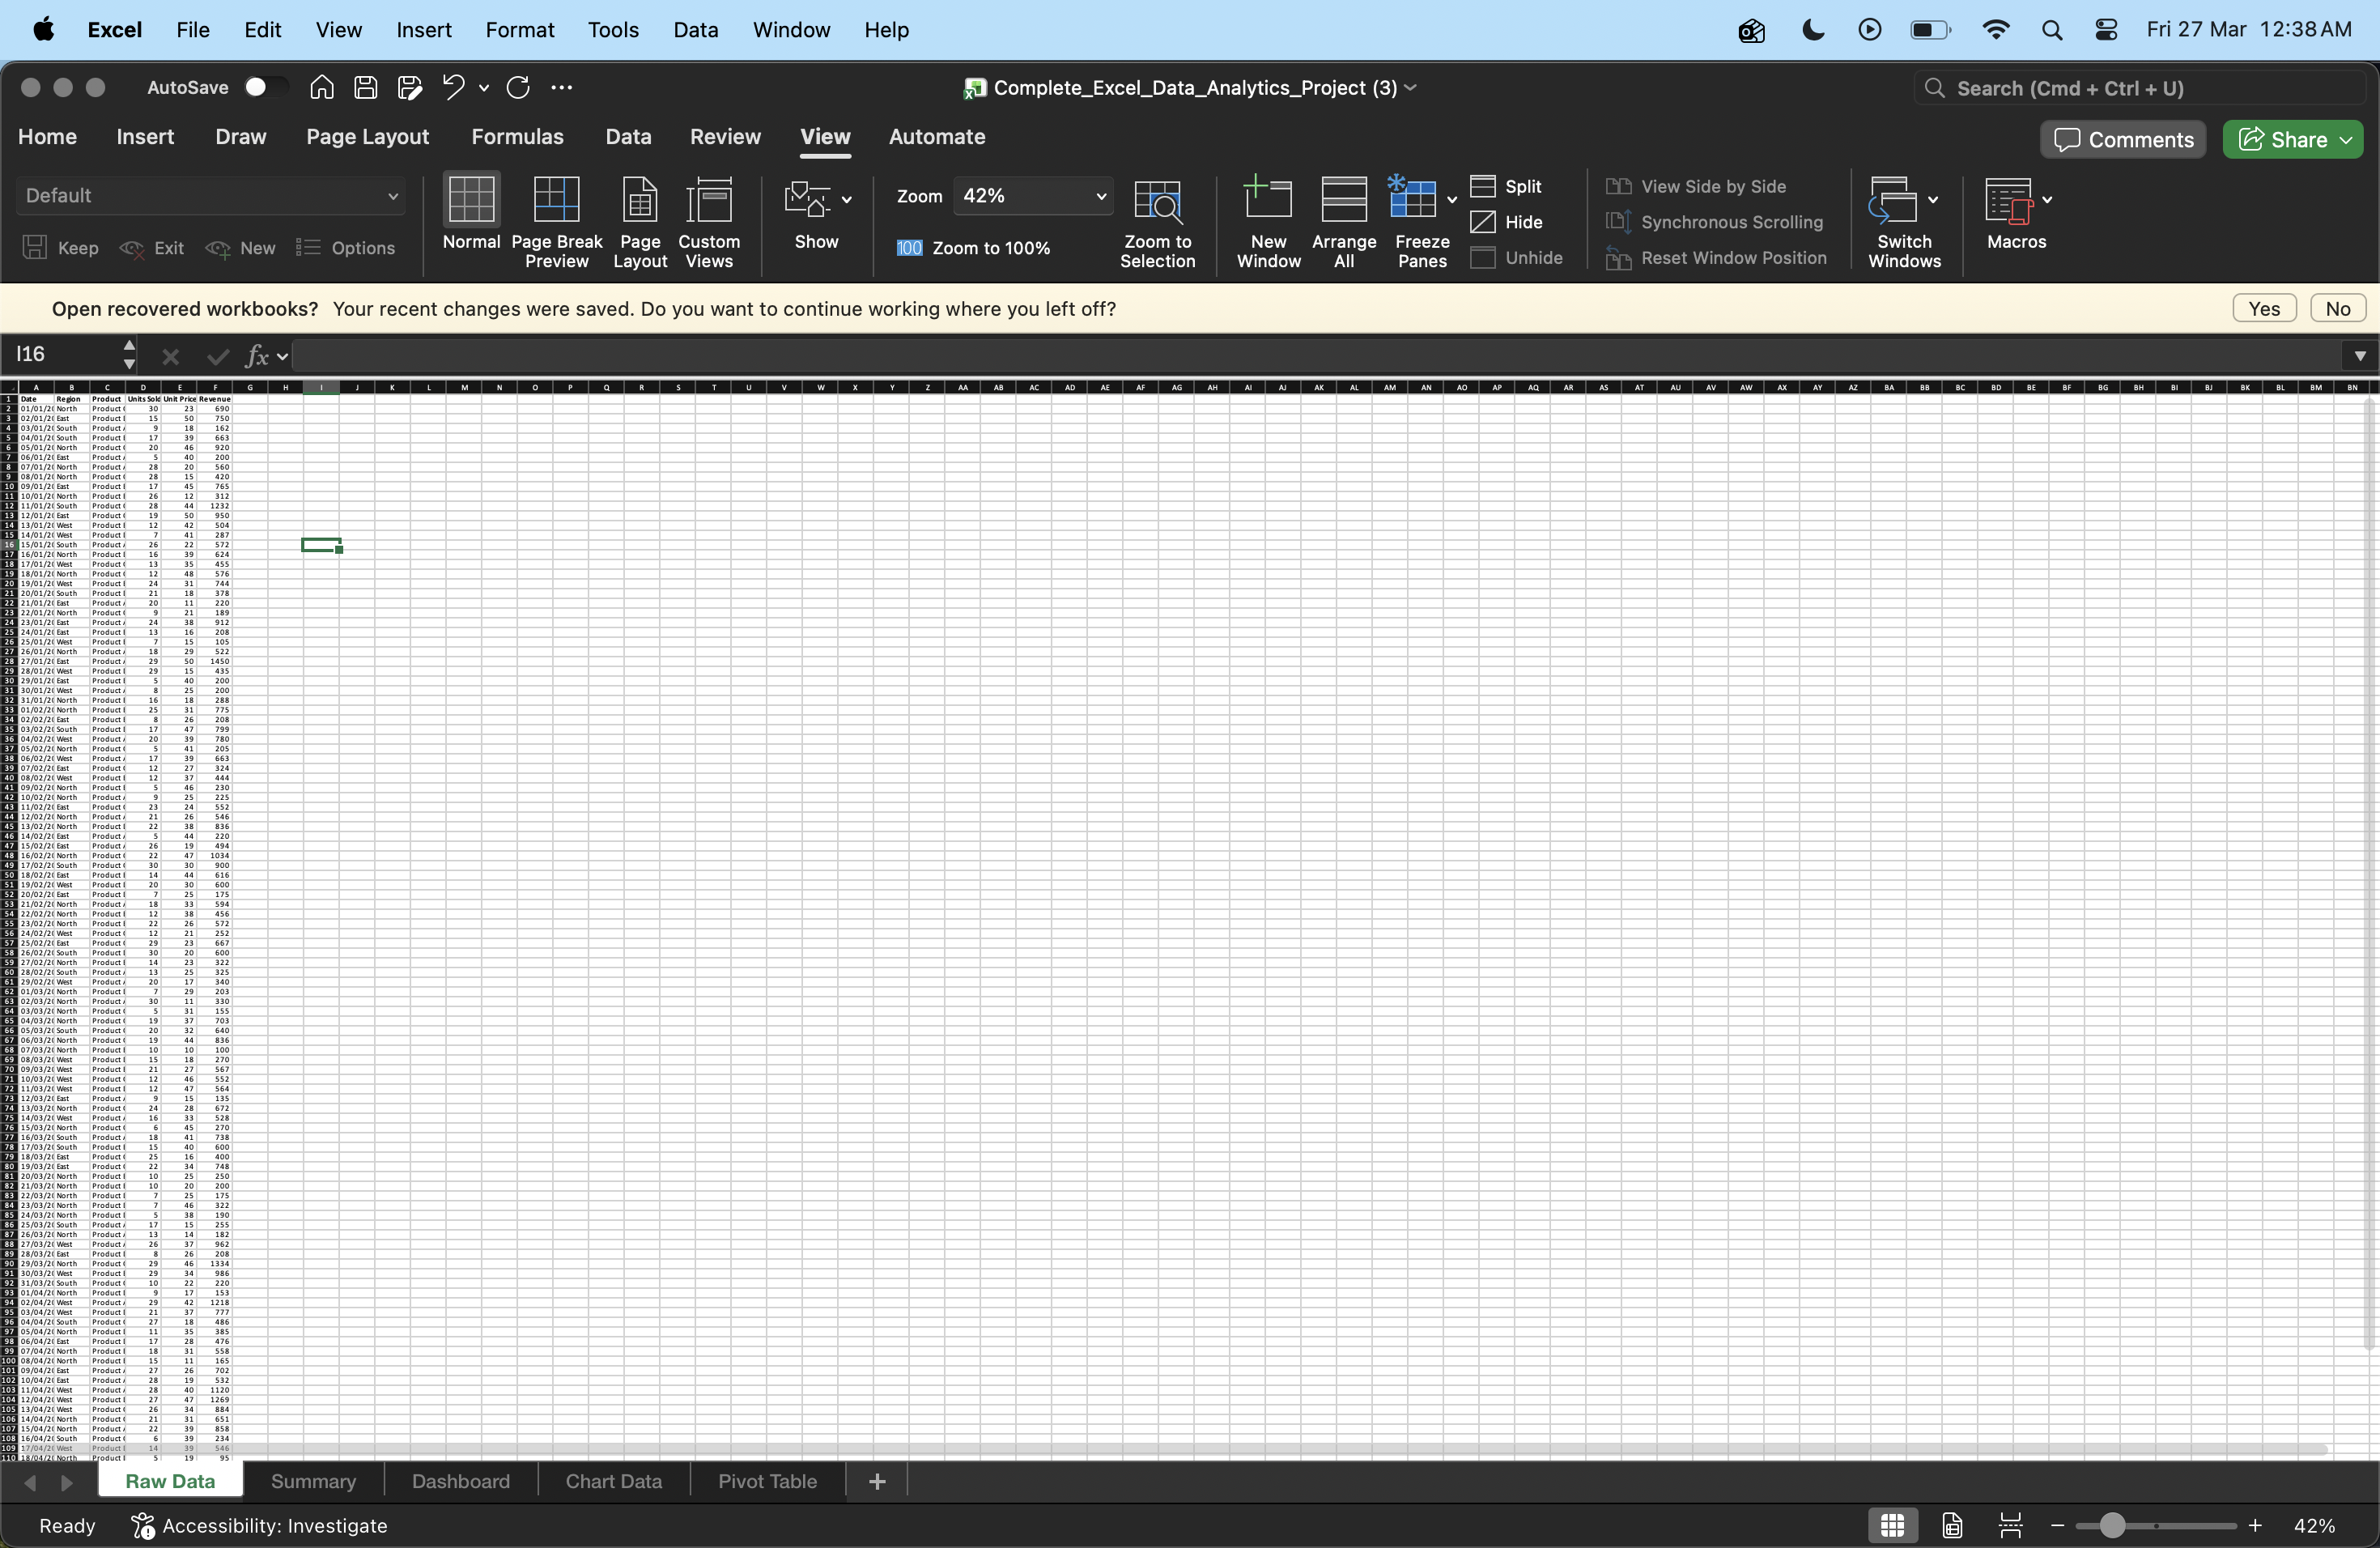Viewport: 2380px width, 1548px height.
Task: Switch to Normal view
Action: 471,213
